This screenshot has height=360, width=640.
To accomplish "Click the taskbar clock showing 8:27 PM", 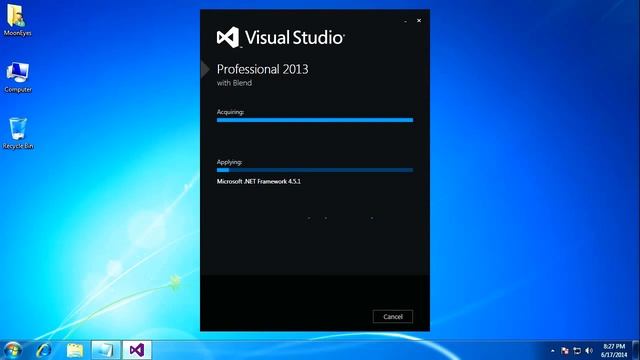I will pos(614,350).
